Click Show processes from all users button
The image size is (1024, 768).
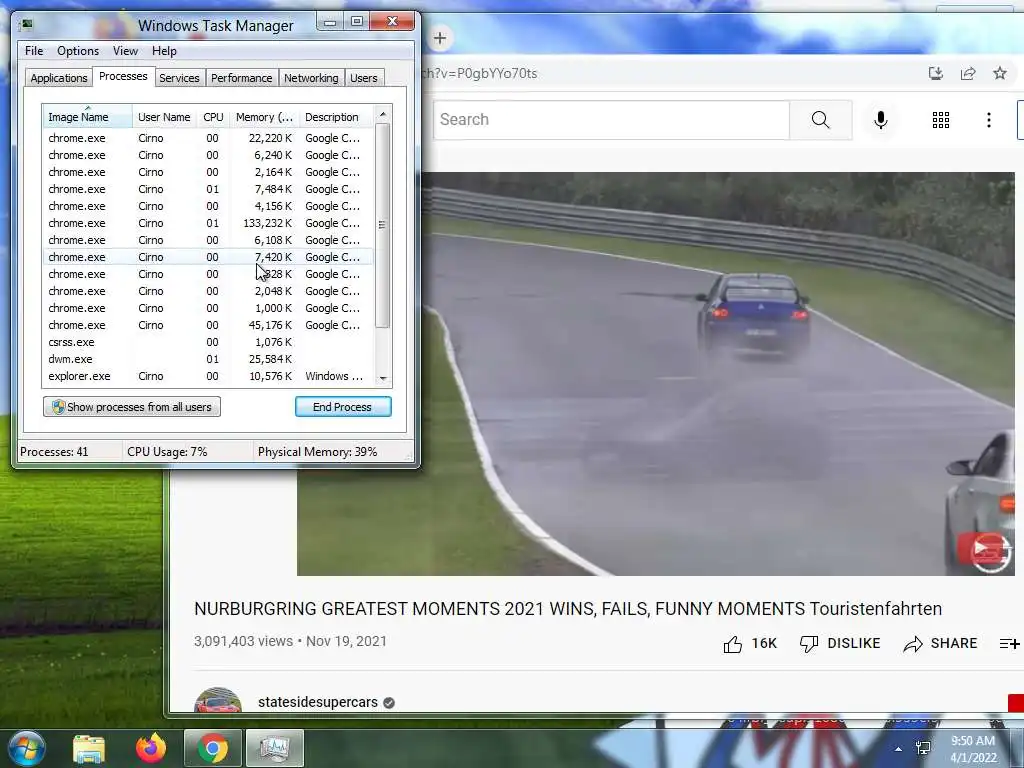[132, 407]
